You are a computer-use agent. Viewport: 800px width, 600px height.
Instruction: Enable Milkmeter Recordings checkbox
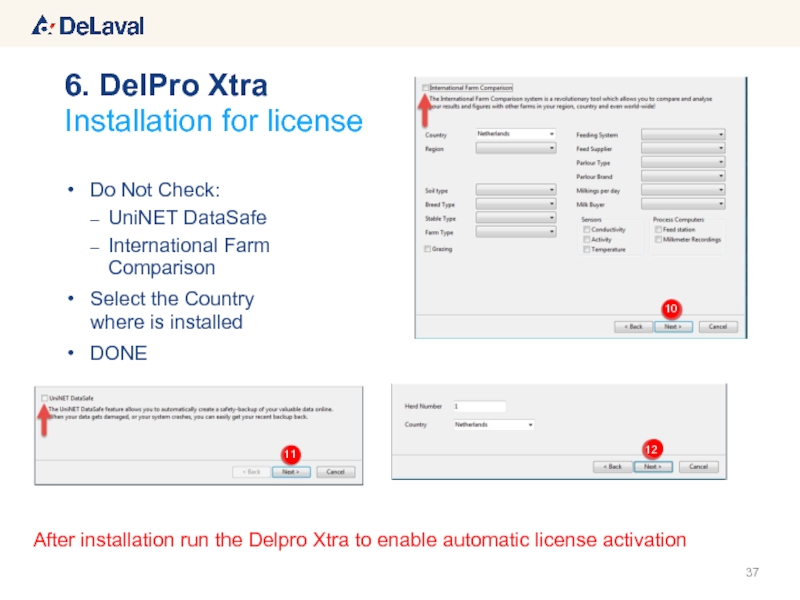[x=659, y=239]
